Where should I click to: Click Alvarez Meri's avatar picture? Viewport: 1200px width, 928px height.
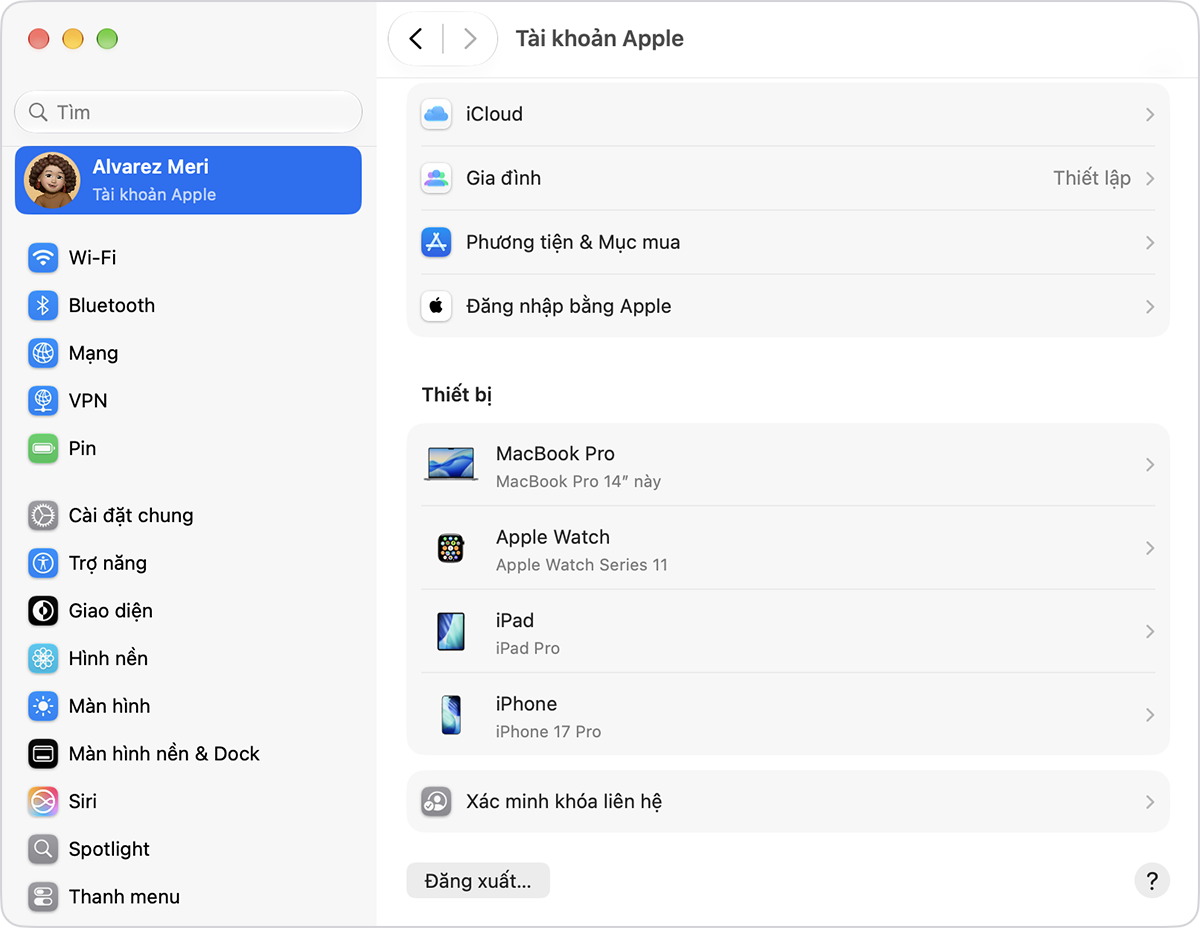pos(52,180)
